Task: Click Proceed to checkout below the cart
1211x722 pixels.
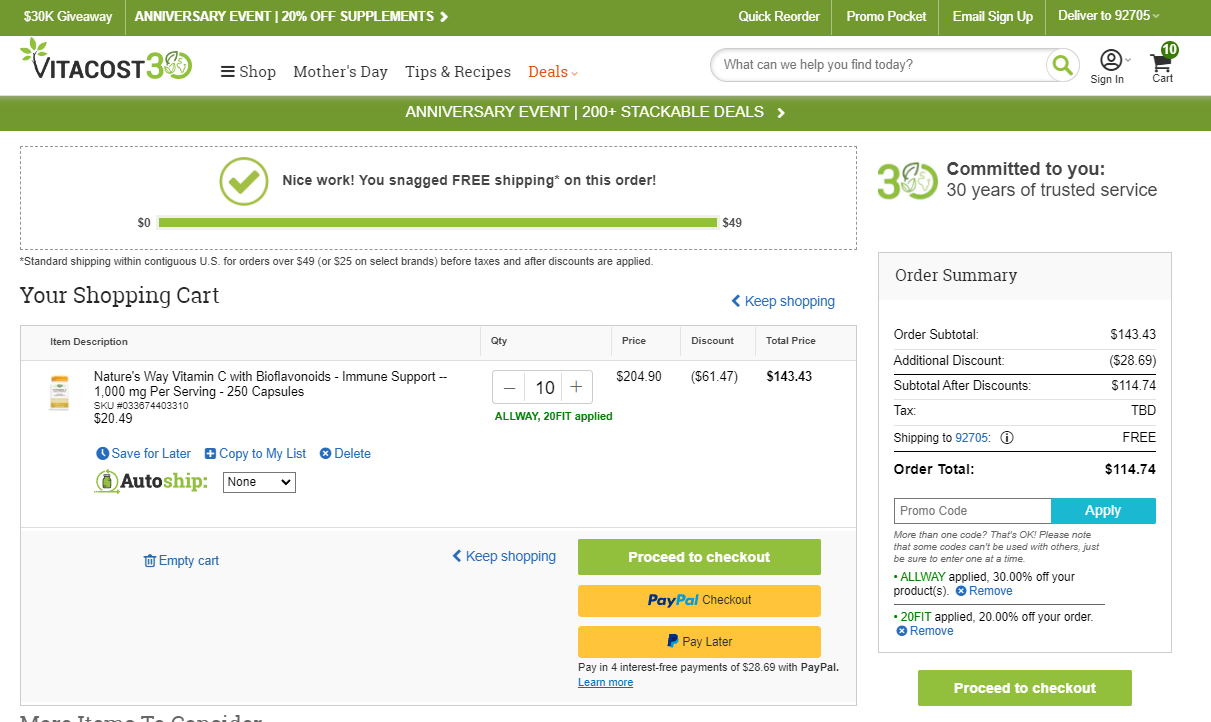Action: point(699,557)
